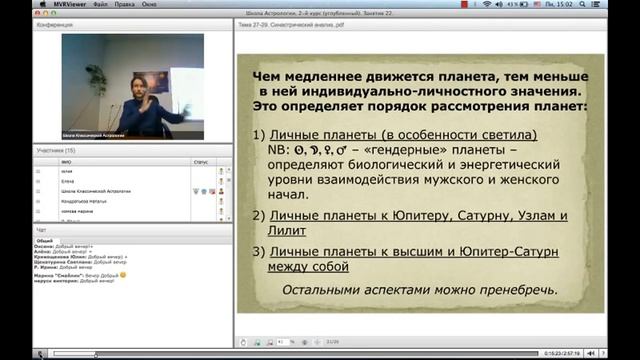Click the Участники (15) panel header
The image size is (640, 360).
coord(56,151)
